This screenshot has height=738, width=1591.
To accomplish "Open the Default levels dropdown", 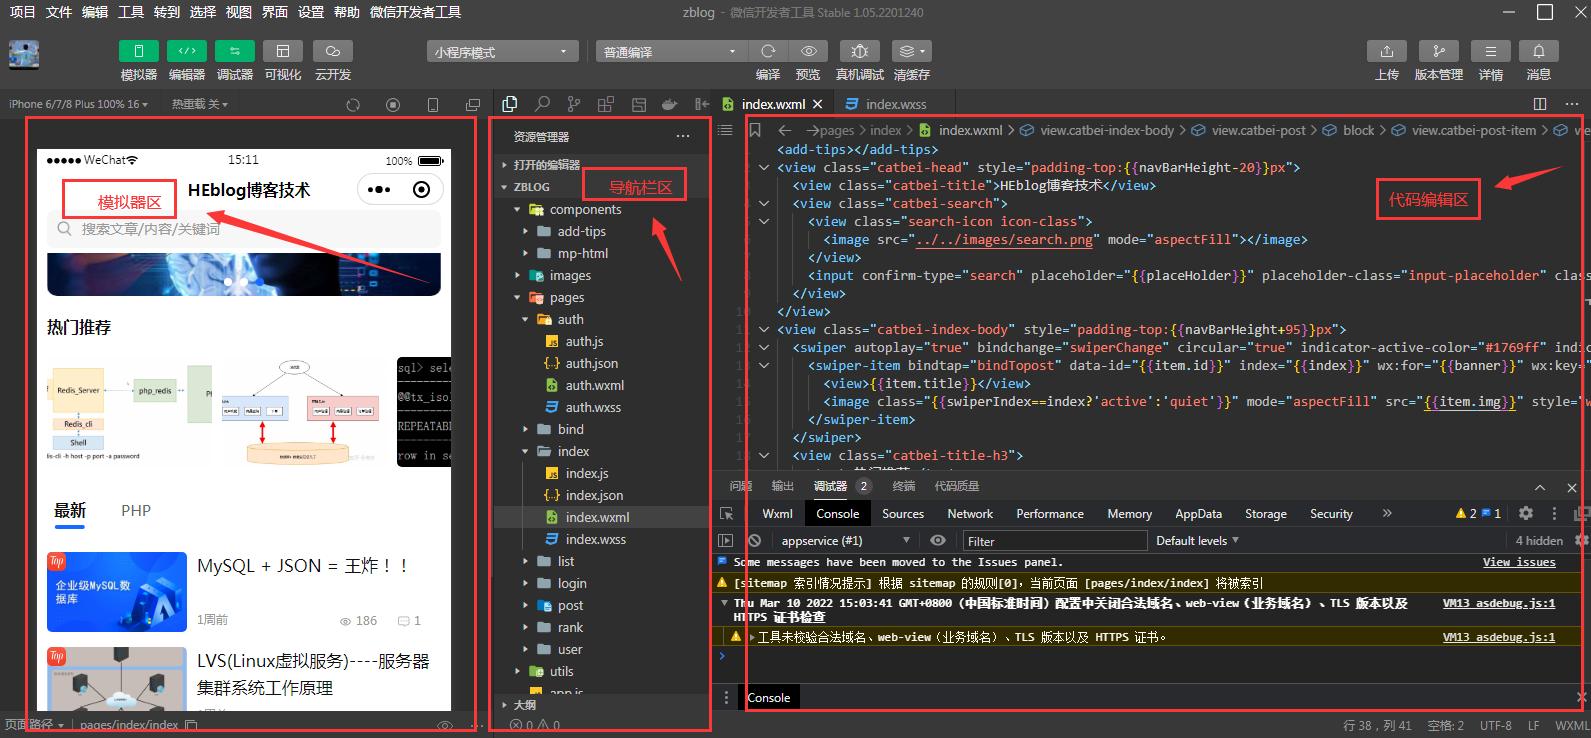I will point(1197,541).
